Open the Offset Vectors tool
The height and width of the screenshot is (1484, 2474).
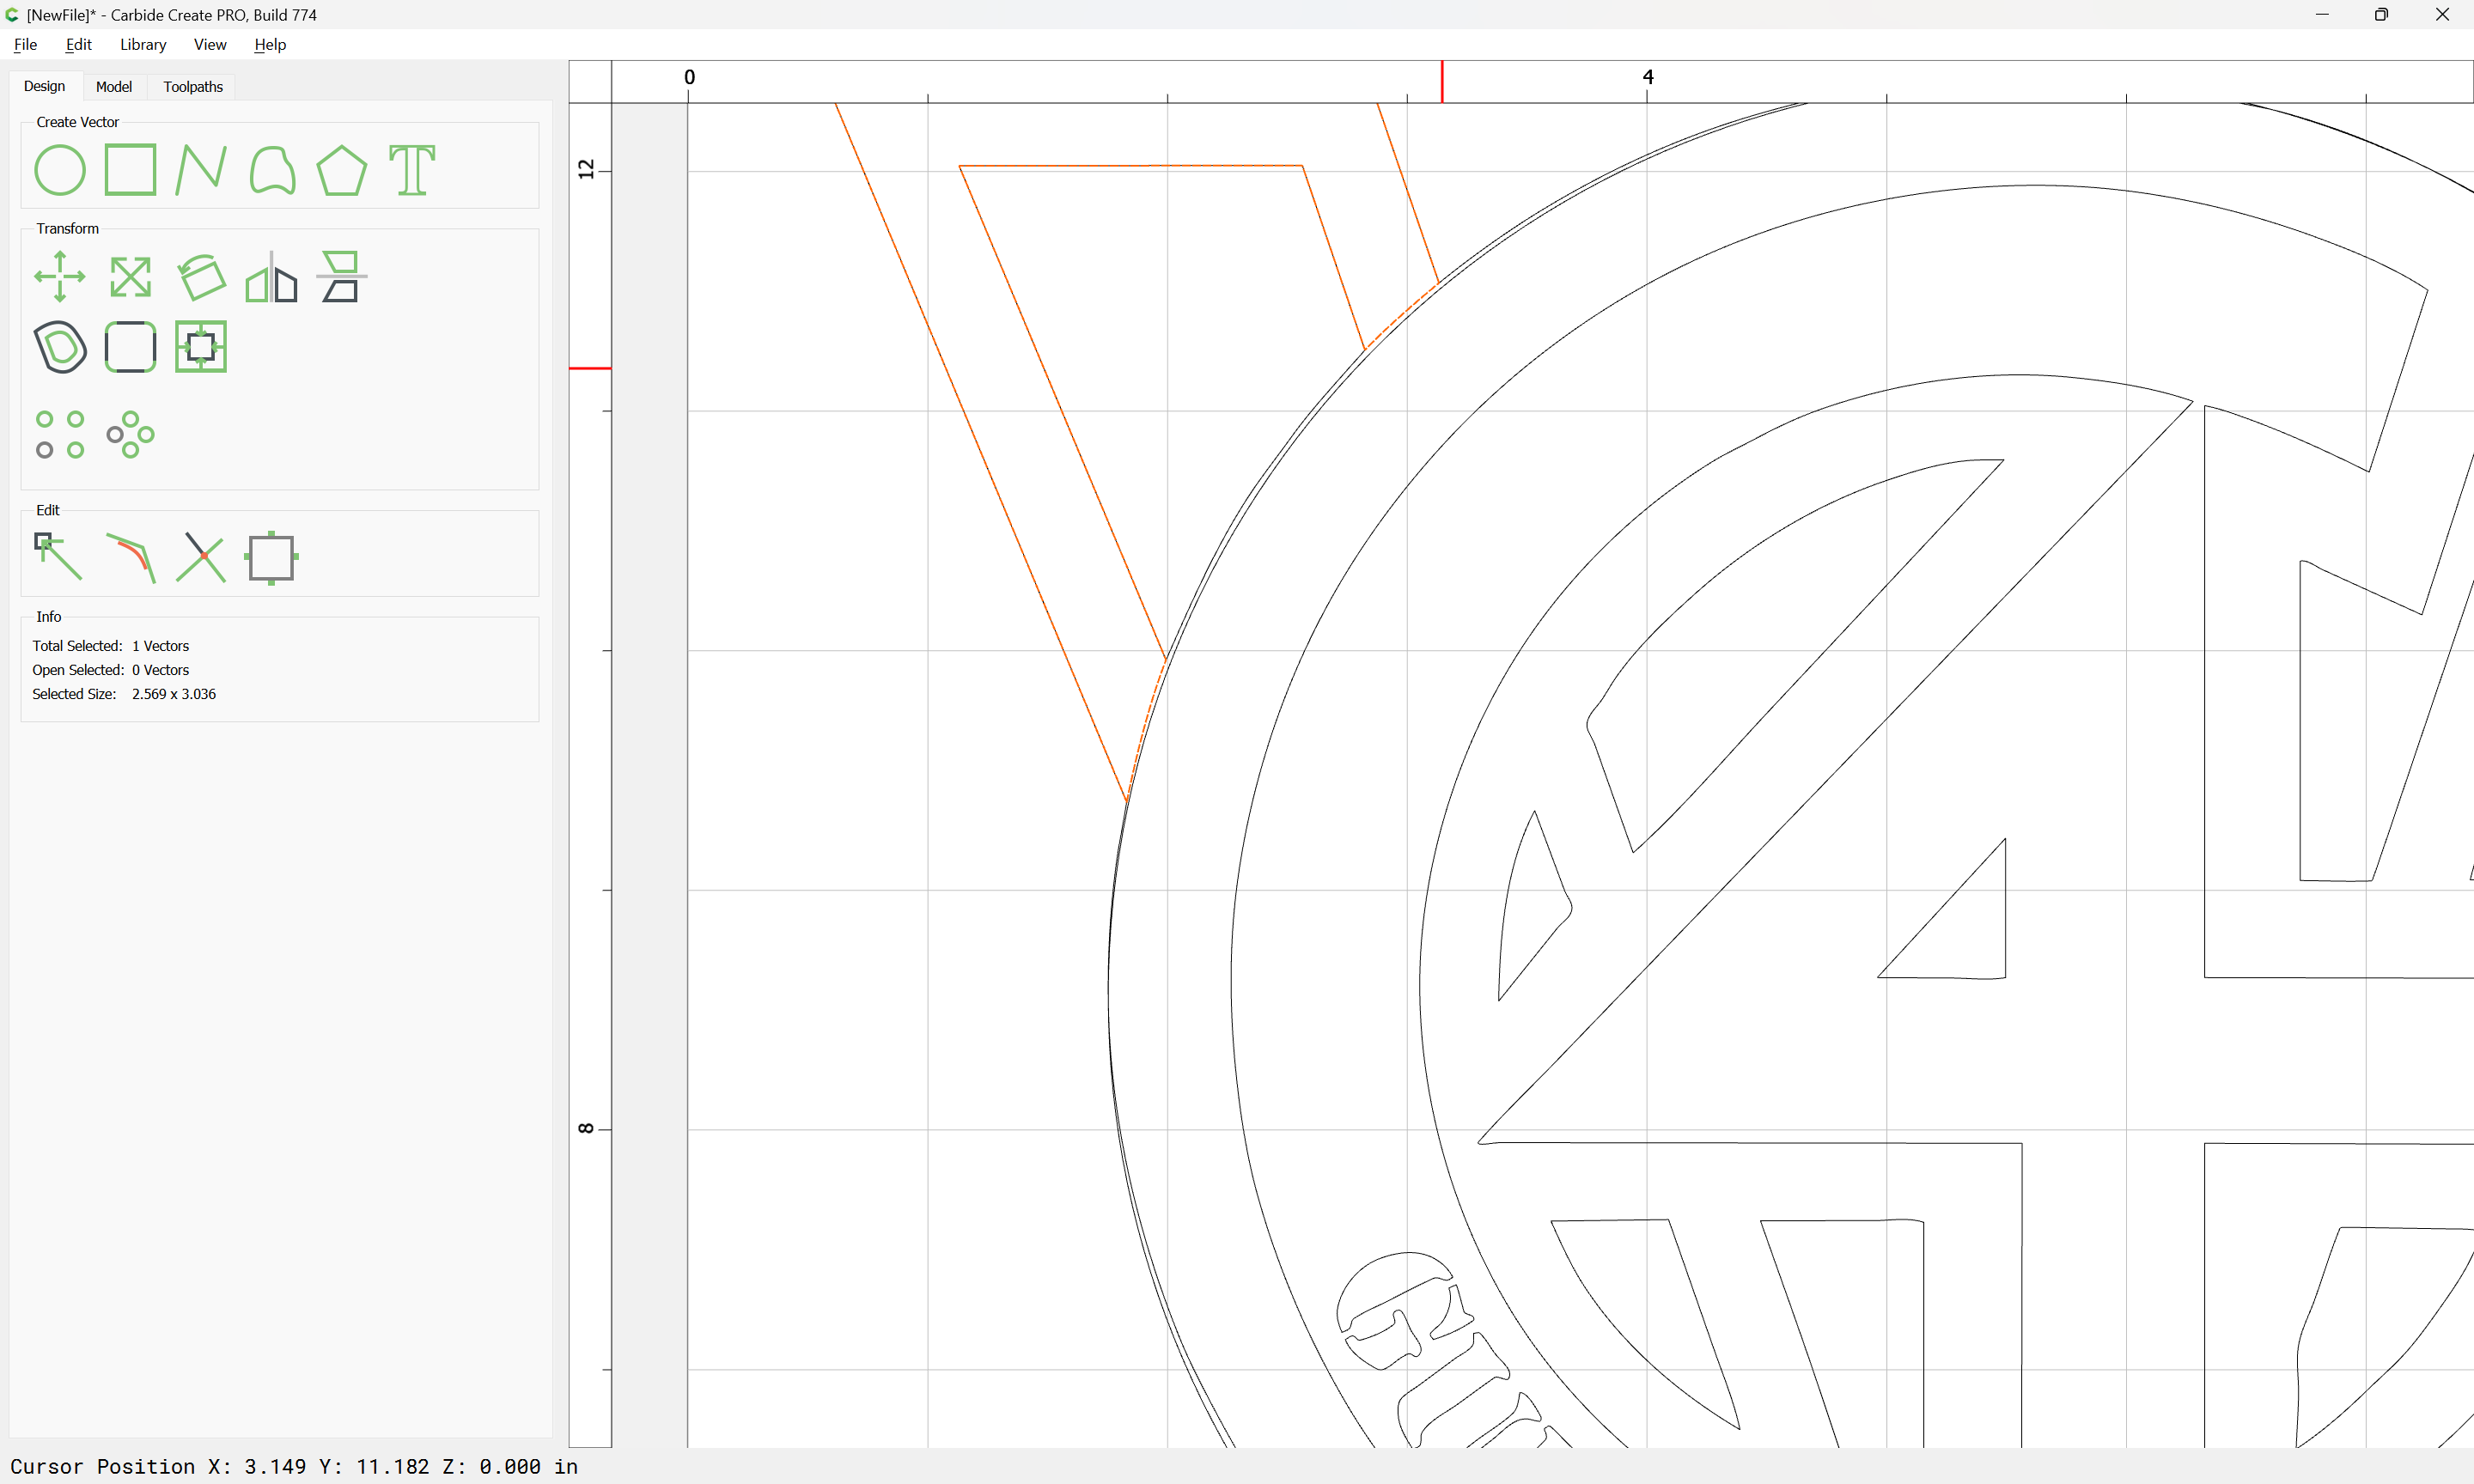pos(60,347)
